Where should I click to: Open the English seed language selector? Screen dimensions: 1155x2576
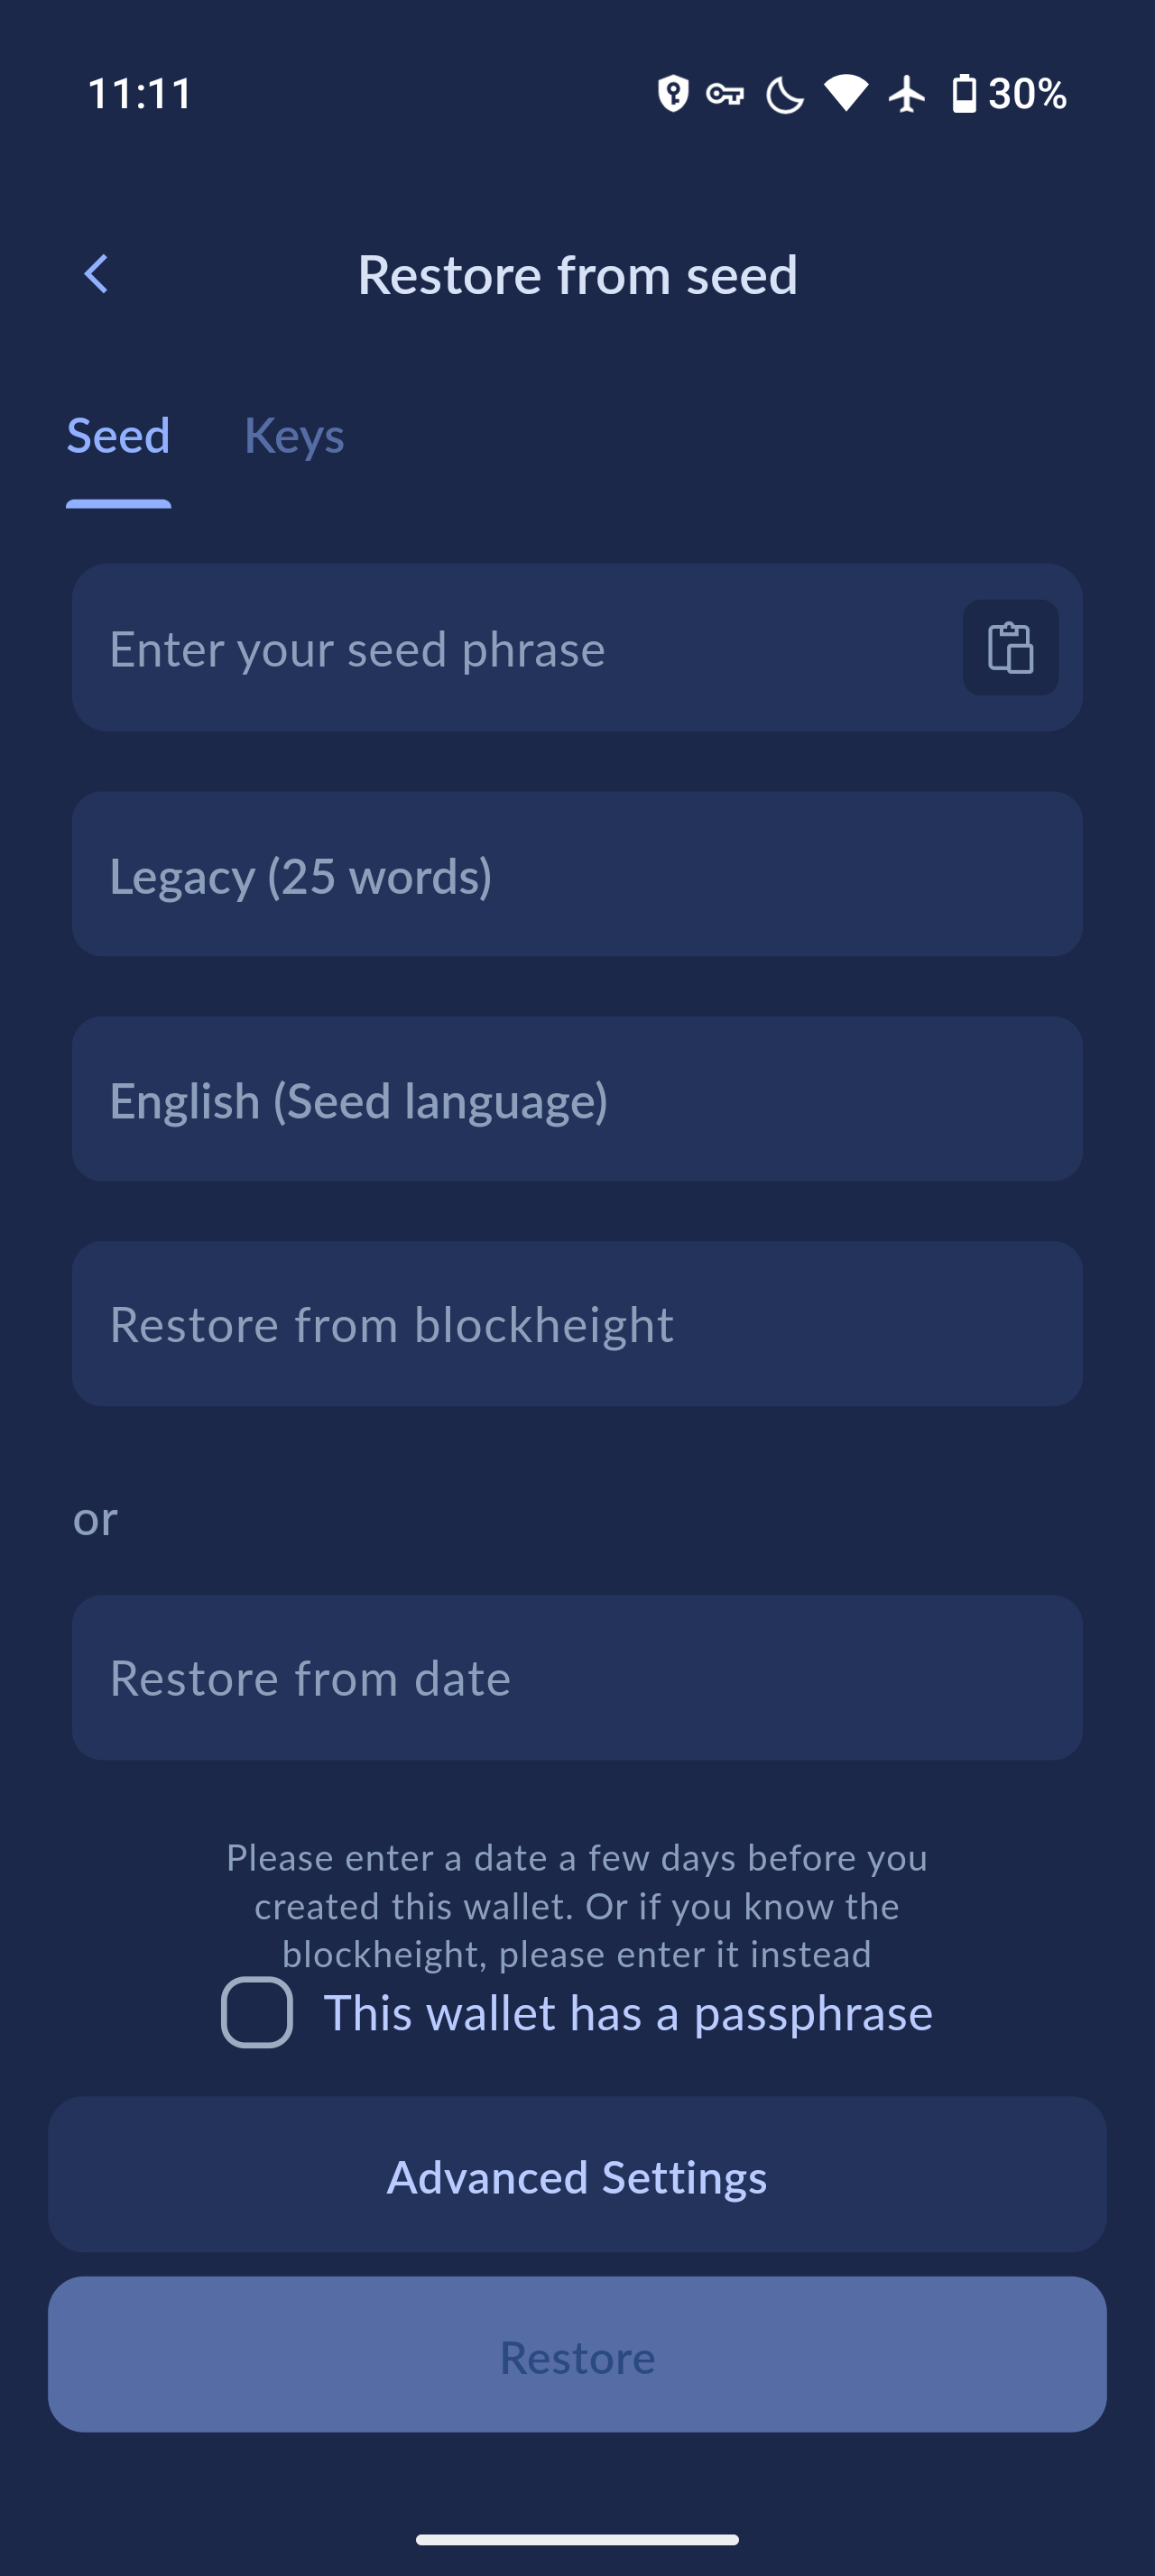pyautogui.click(x=577, y=1100)
